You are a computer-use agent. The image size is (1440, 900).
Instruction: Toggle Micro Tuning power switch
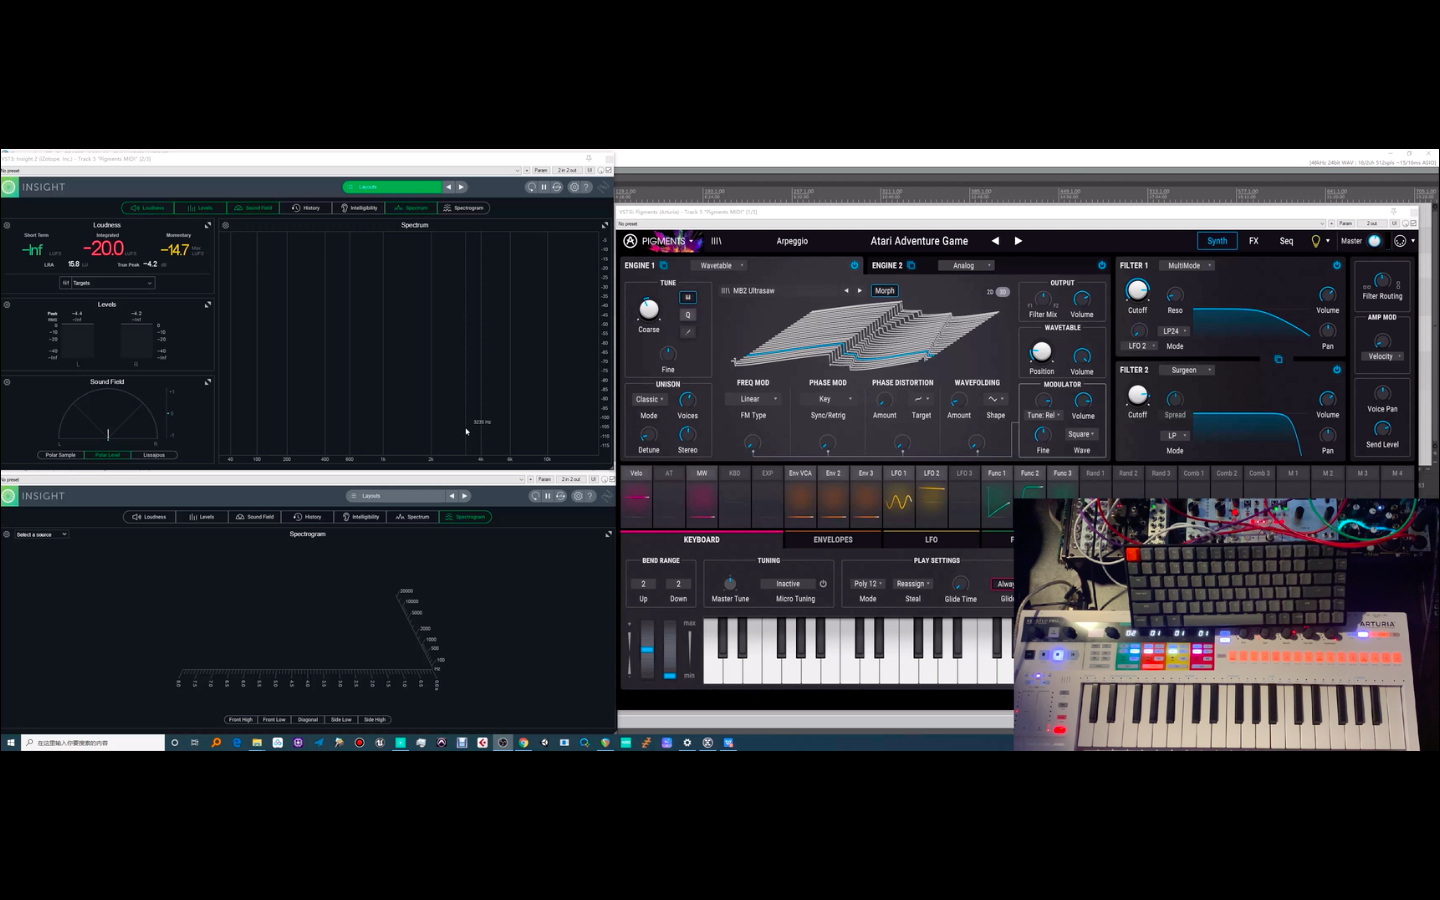[x=823, y=584]
